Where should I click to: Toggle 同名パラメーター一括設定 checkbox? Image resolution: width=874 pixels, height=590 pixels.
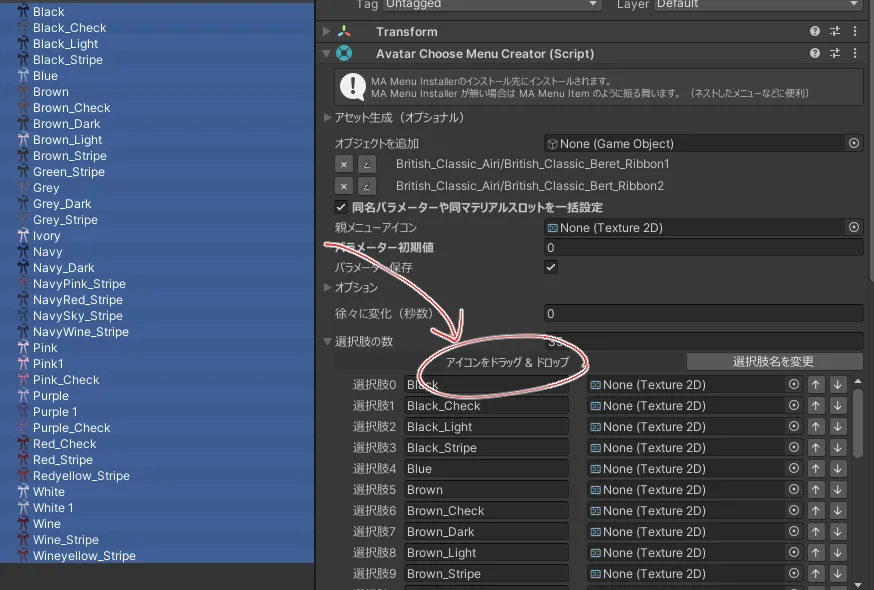341,207
